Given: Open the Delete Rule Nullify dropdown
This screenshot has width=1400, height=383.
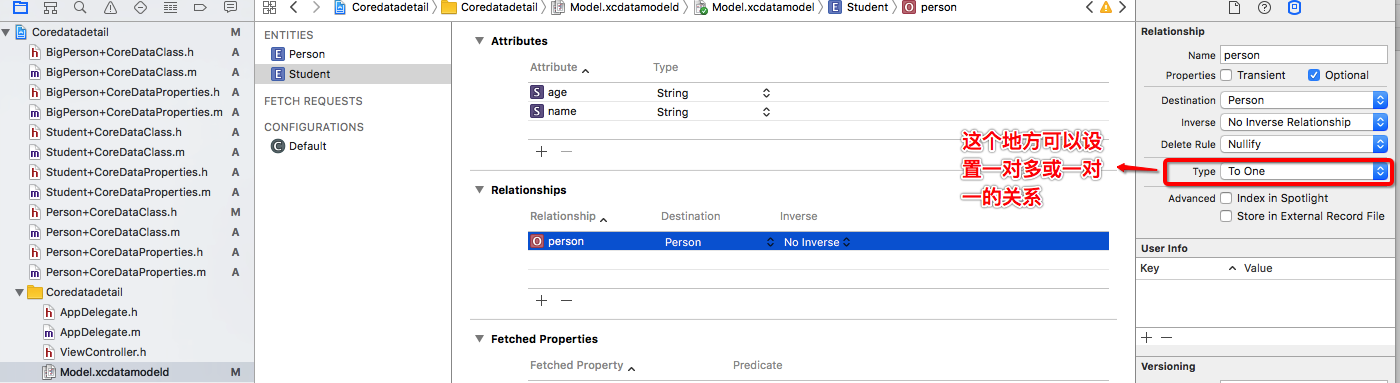Looking at the screenshot, I should tap(1304, 144).
